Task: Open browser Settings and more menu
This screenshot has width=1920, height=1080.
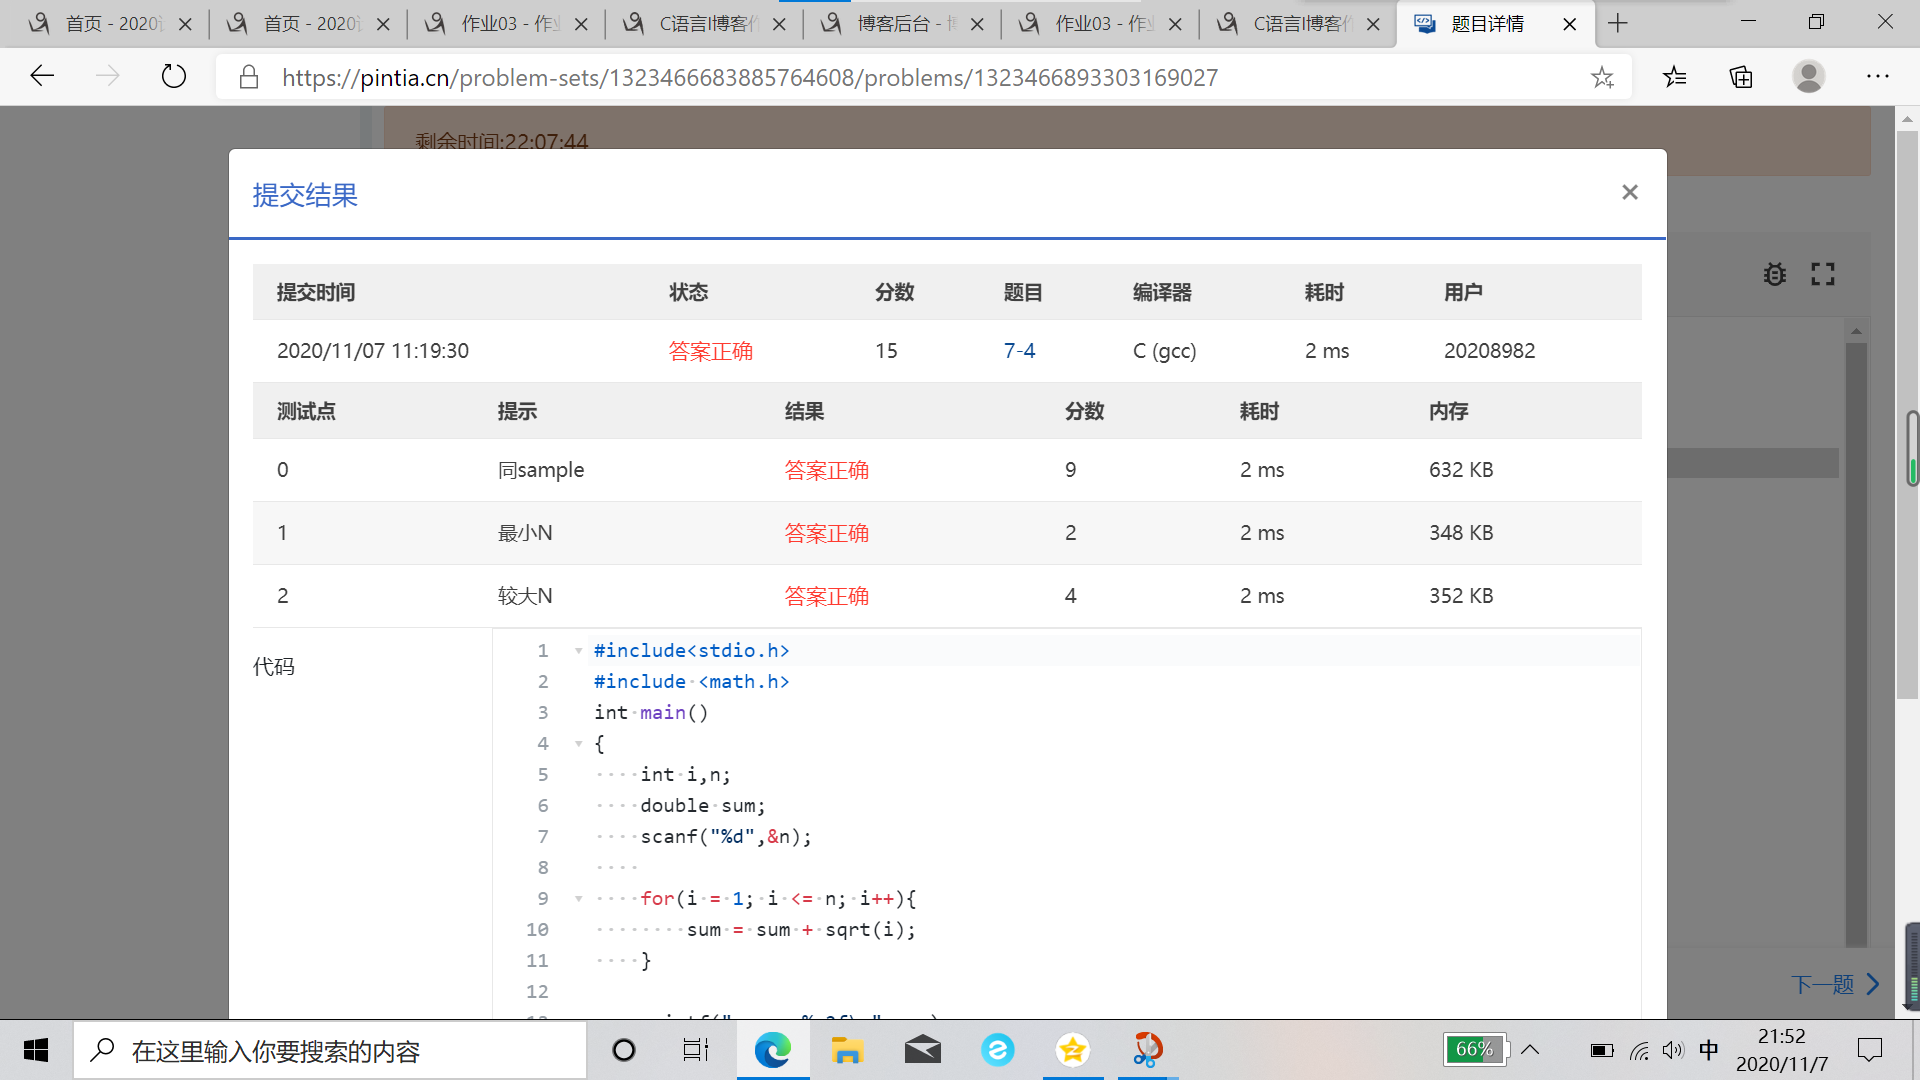Action: click(1877, 76)
